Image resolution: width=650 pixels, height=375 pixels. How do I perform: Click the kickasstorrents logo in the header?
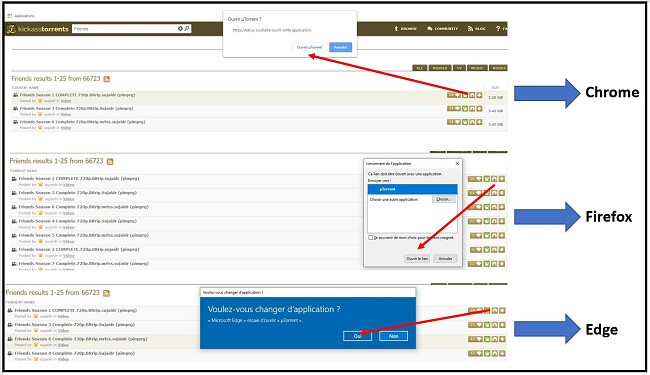point(38,29)
